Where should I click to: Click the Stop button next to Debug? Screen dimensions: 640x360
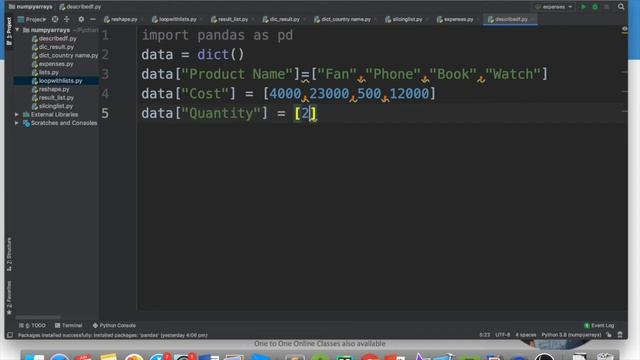click(x=607, y=7)
